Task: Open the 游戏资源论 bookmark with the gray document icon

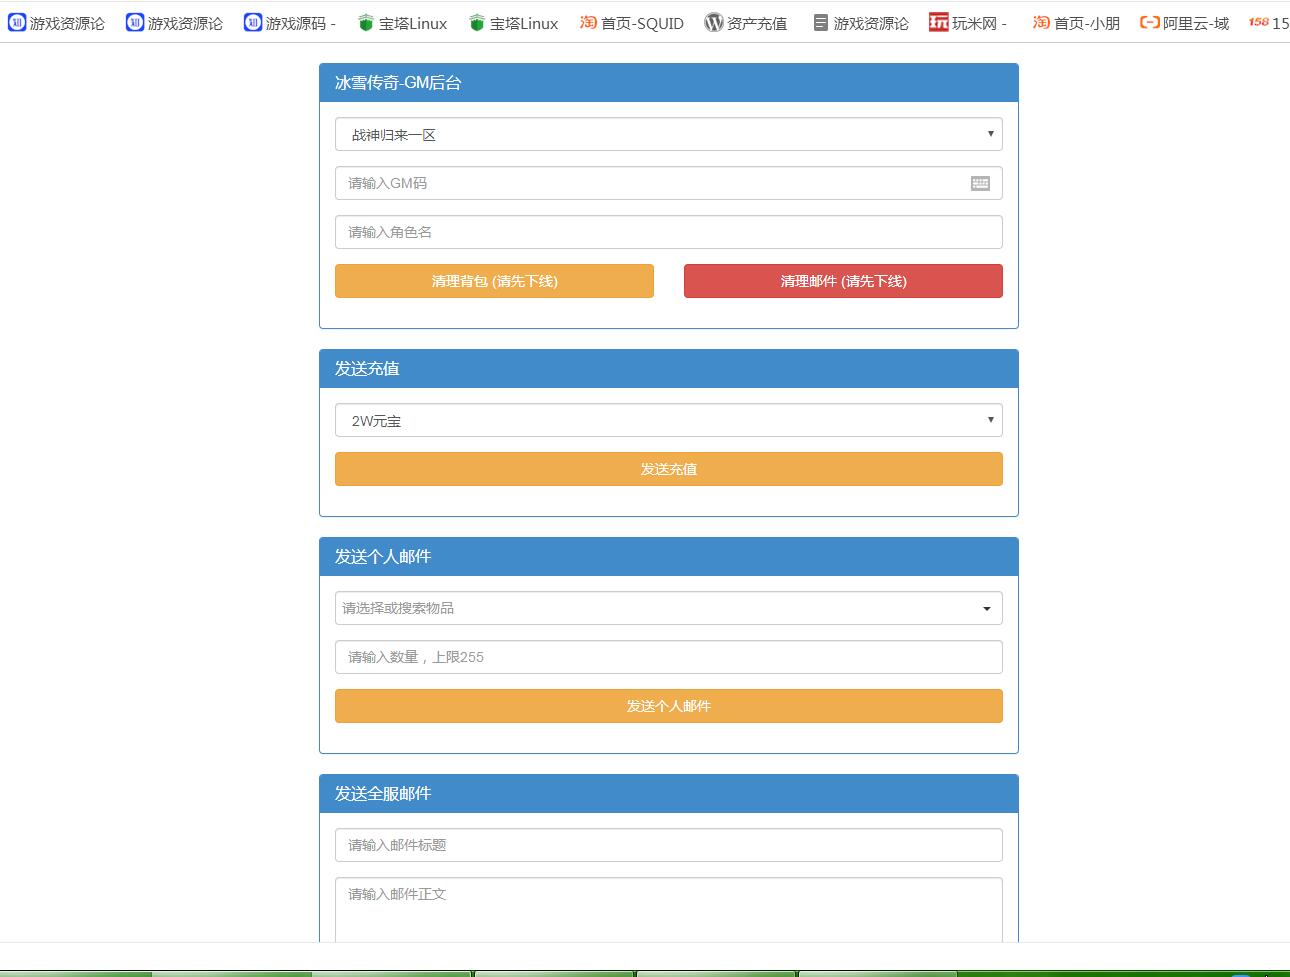Action: [x=861, y=23]
